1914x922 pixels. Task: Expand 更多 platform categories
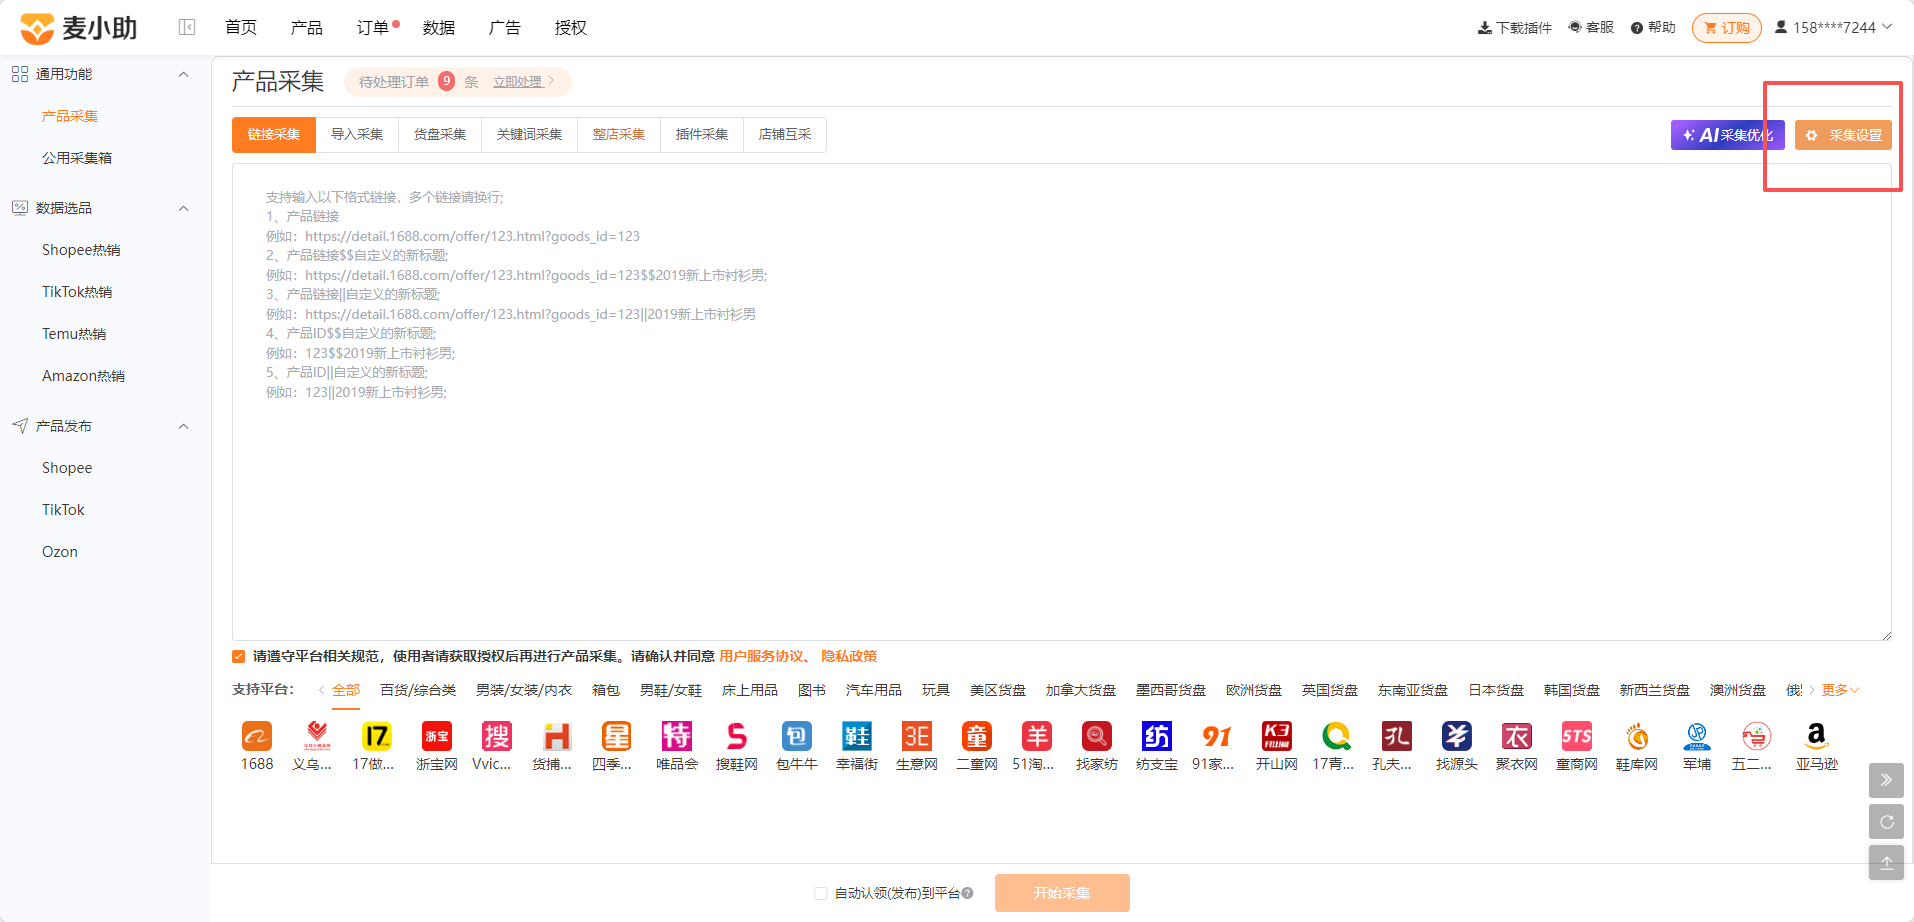coord(1840,690)
